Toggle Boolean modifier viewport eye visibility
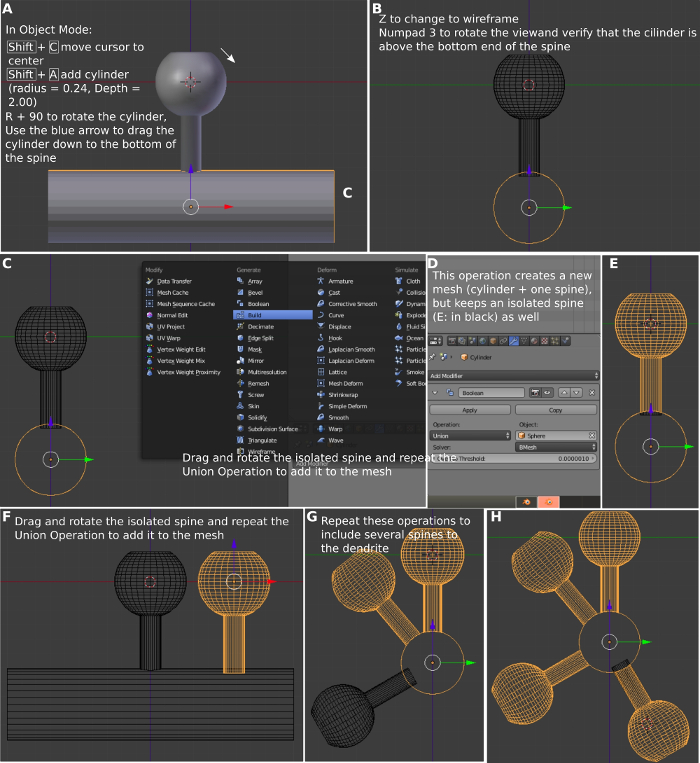Image resolution: width=700 pixels, height=763 pixels. pyautogui.click(x=547, y=393)
